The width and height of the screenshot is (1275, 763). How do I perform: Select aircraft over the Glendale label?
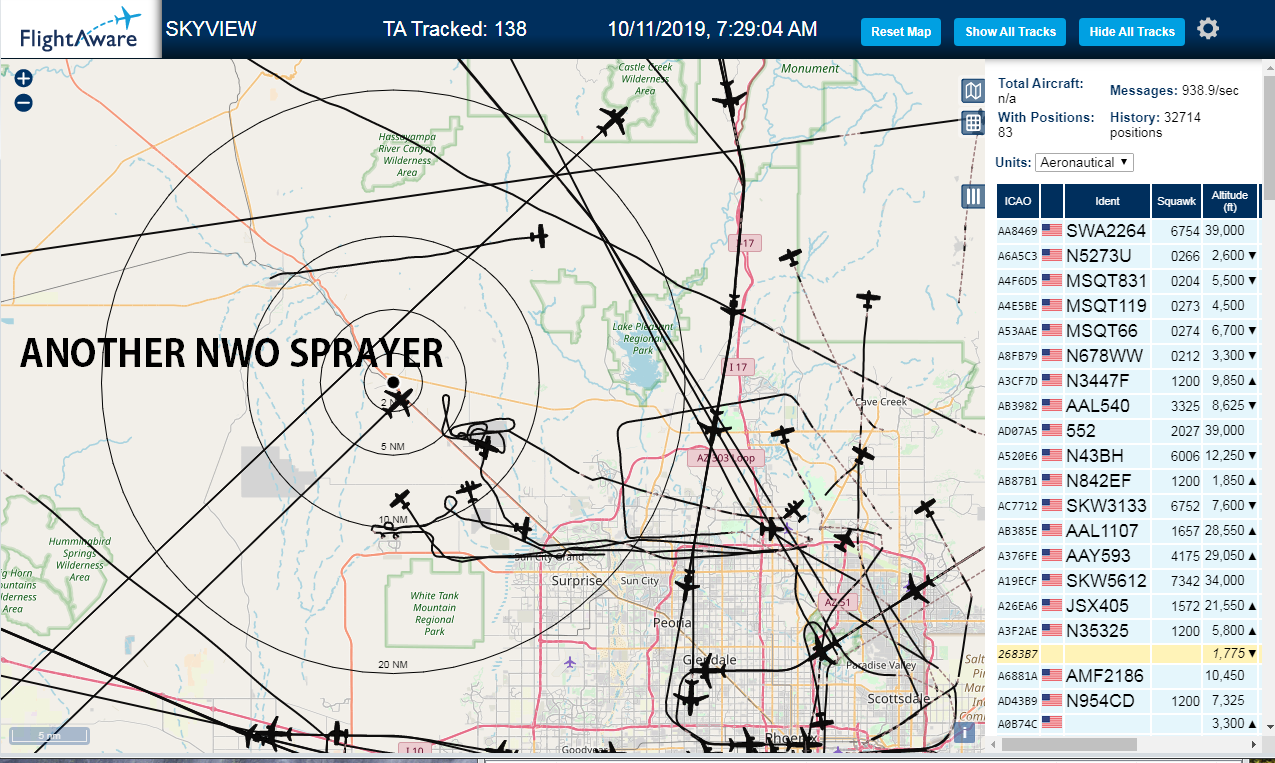click(706, 671)
